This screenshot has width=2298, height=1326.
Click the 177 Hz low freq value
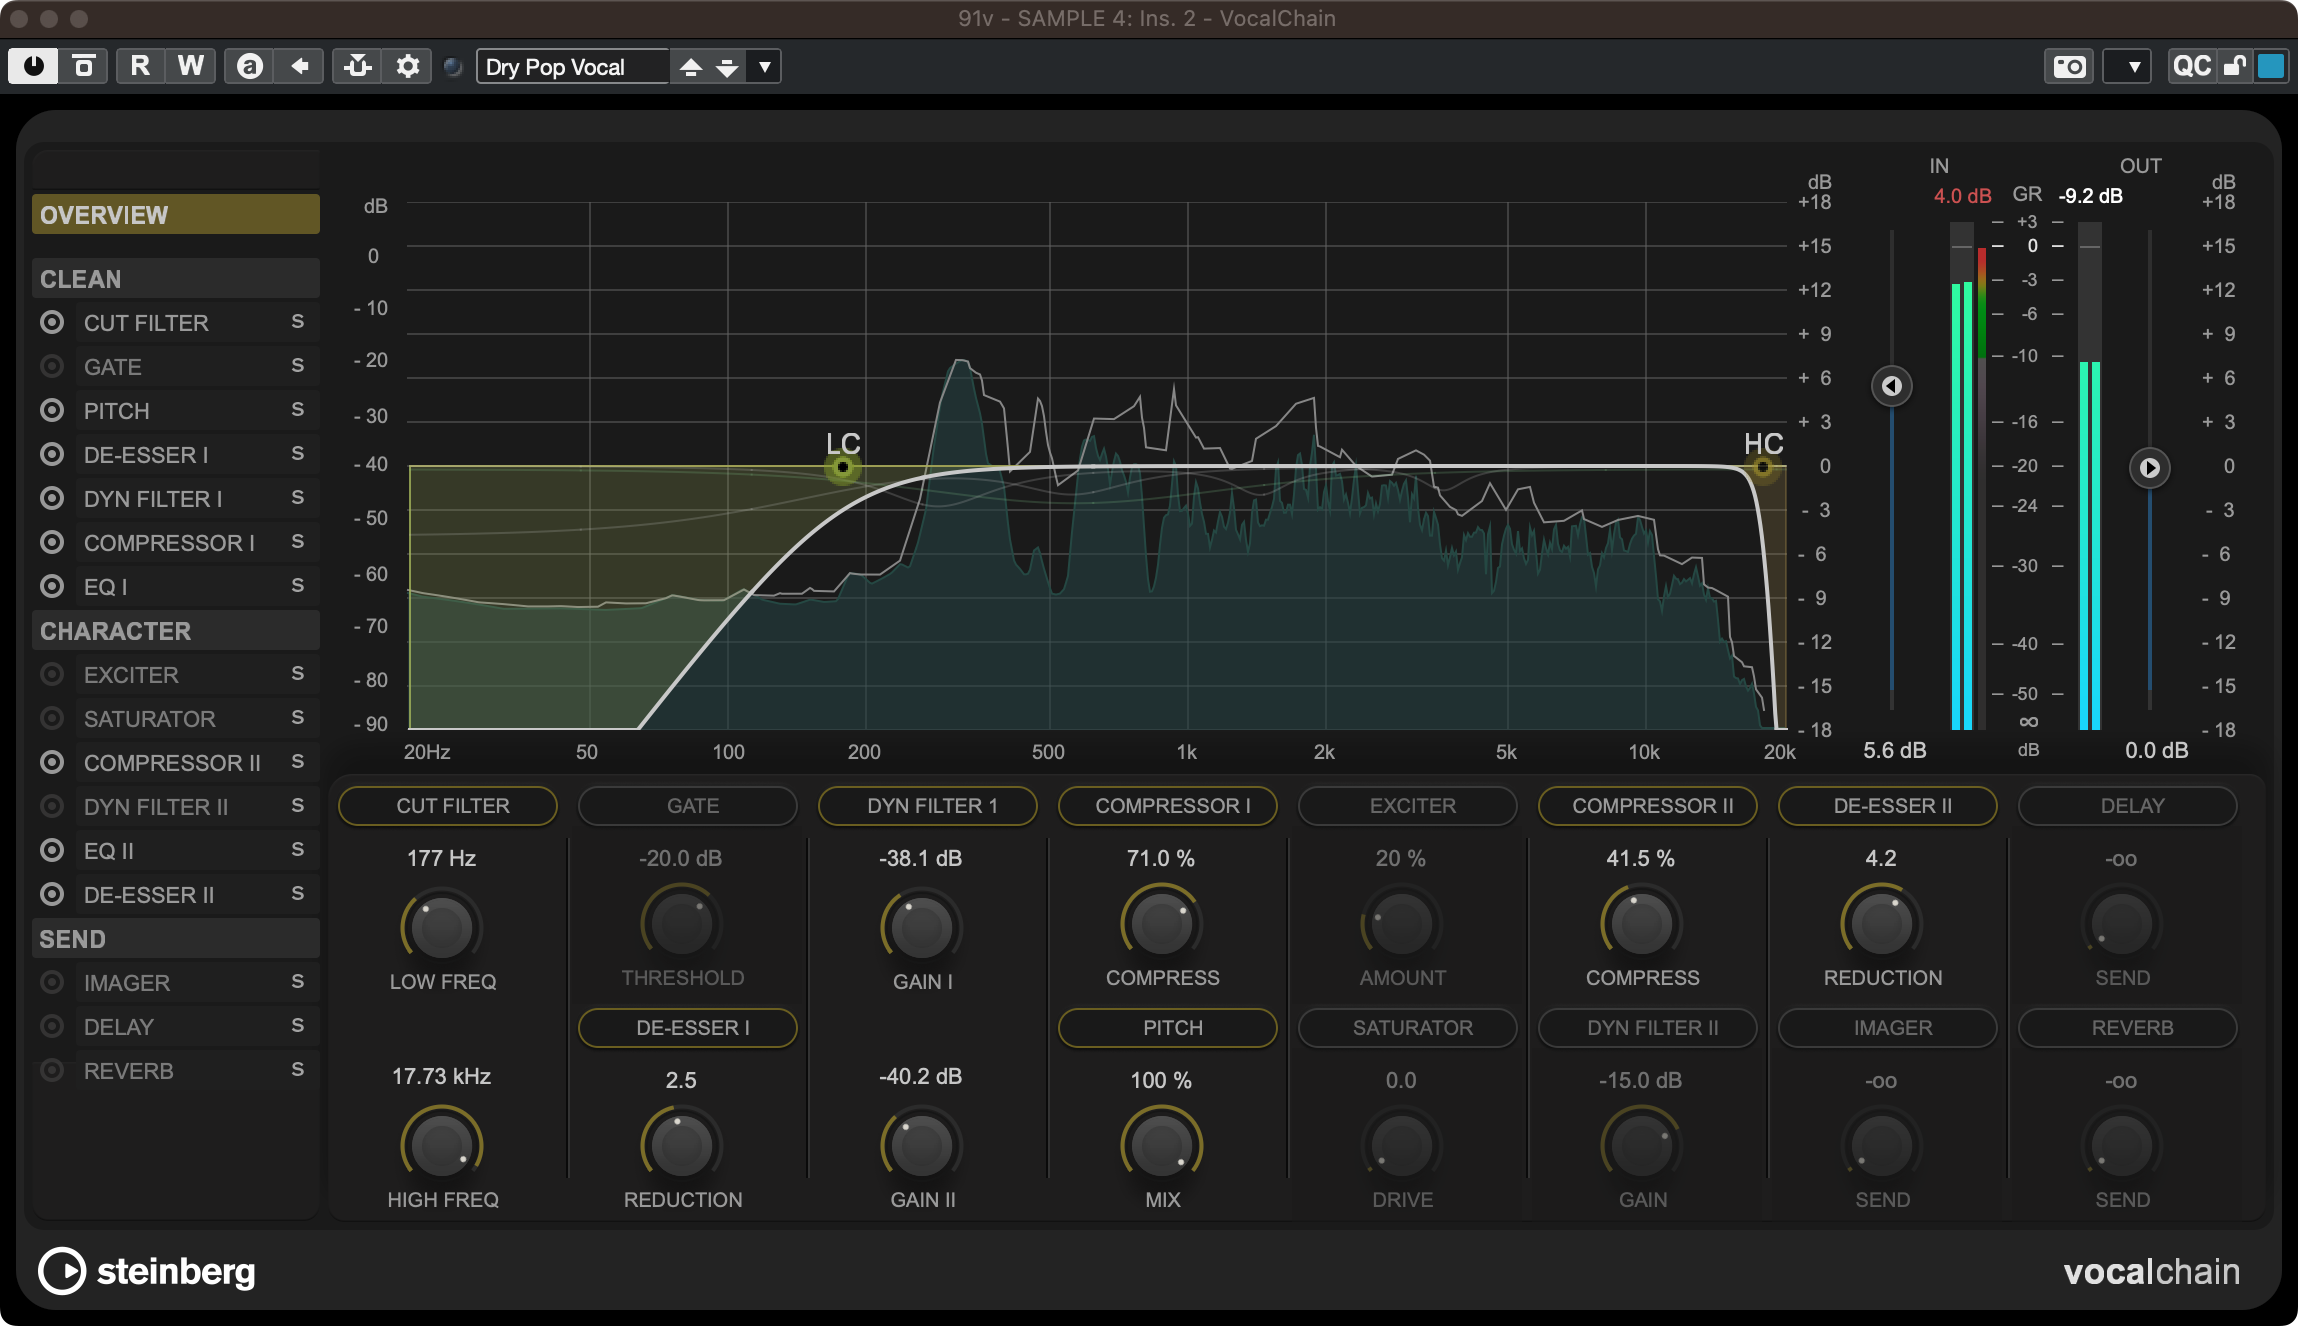pyautogui.click(x=441, y=858)
